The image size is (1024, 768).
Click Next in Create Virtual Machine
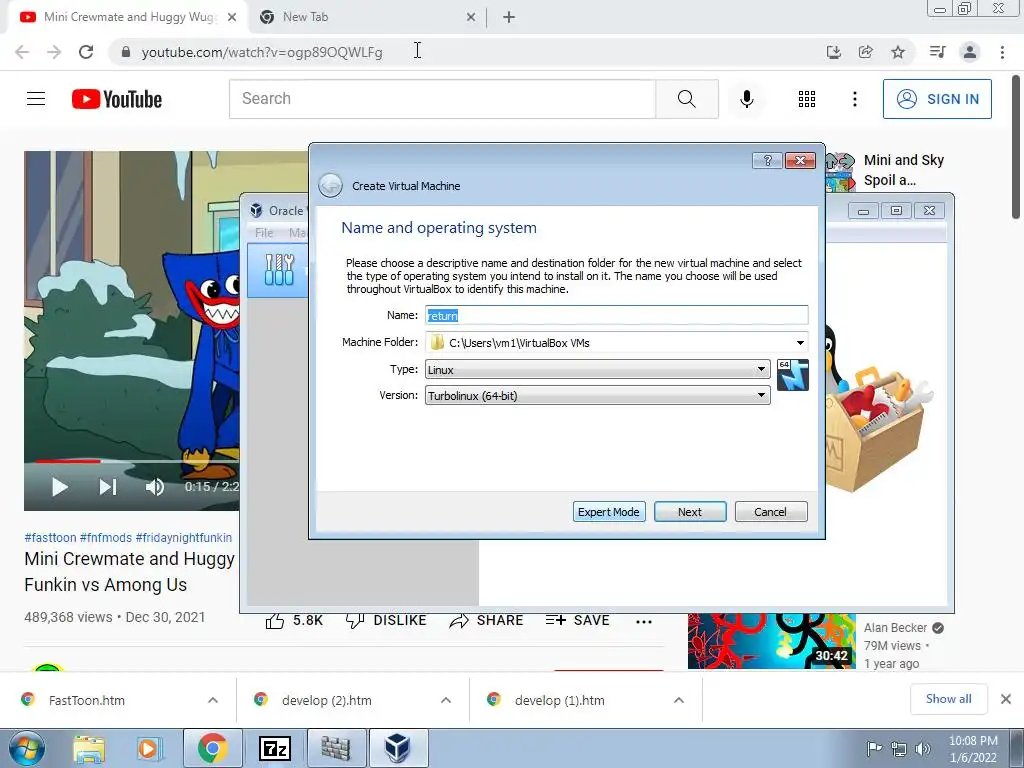click(690, 512)
